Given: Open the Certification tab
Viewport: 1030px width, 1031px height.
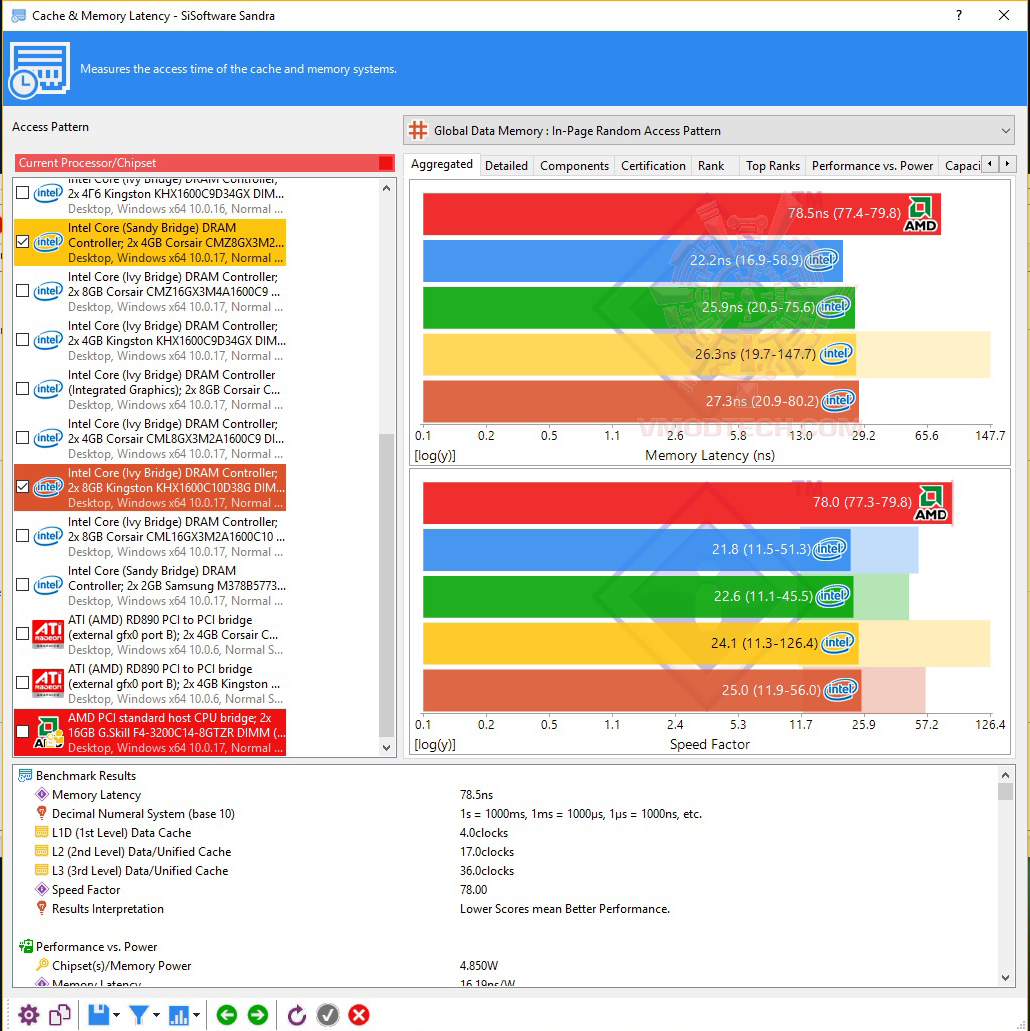Looking at the screenshot, I should [x=653, y=166].
